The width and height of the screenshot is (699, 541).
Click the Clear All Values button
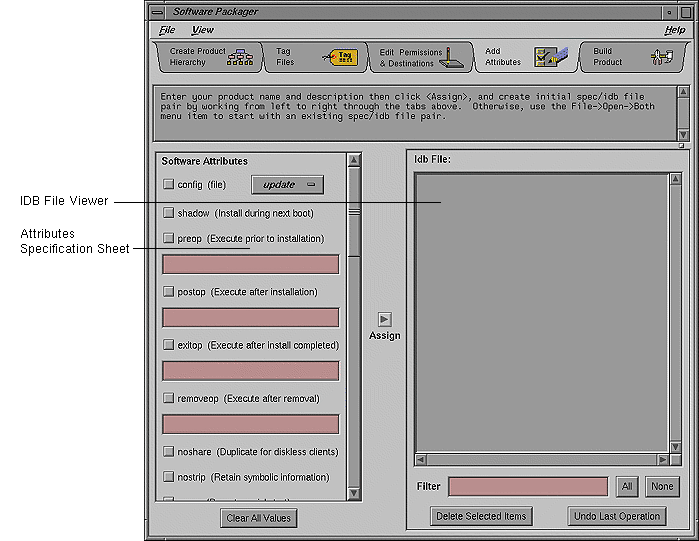pyautogui.click(x=259, y=518)
